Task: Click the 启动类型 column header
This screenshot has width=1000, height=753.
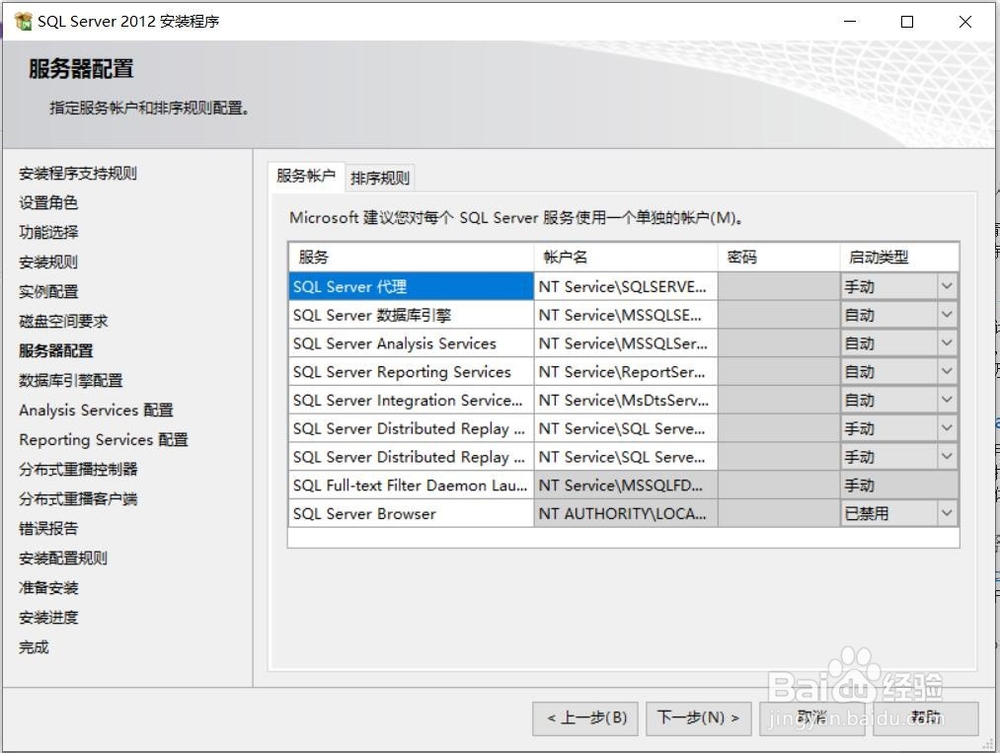Action: point(899,257)
